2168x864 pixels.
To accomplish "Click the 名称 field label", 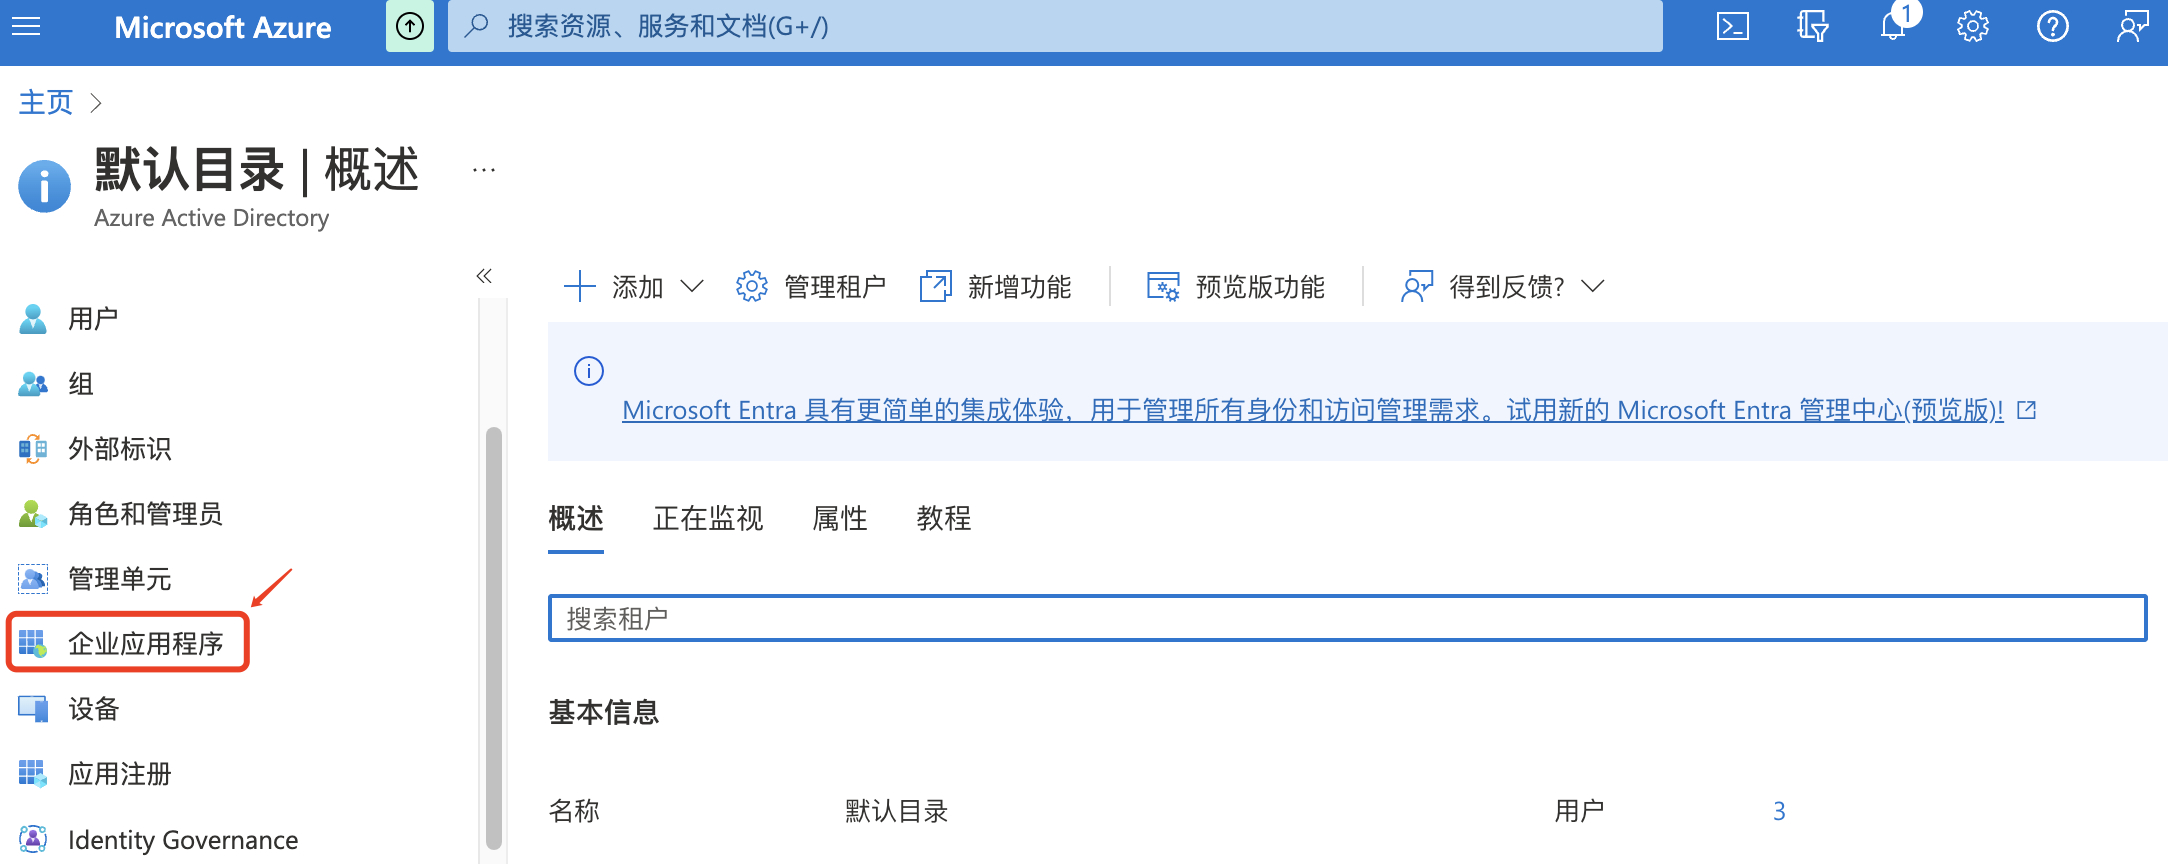I will tap(574, 811).
